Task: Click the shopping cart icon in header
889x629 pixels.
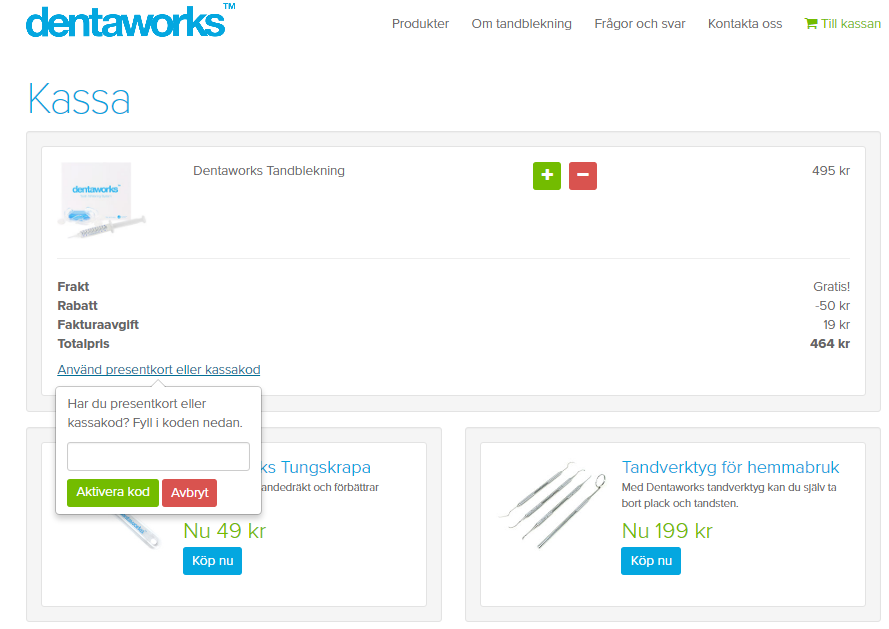Action: tap(811, 24)
